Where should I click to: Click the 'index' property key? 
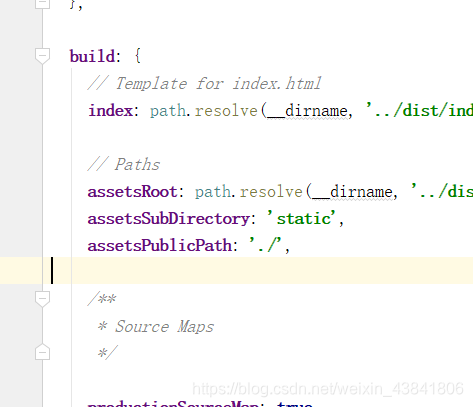tap(110, 110)
